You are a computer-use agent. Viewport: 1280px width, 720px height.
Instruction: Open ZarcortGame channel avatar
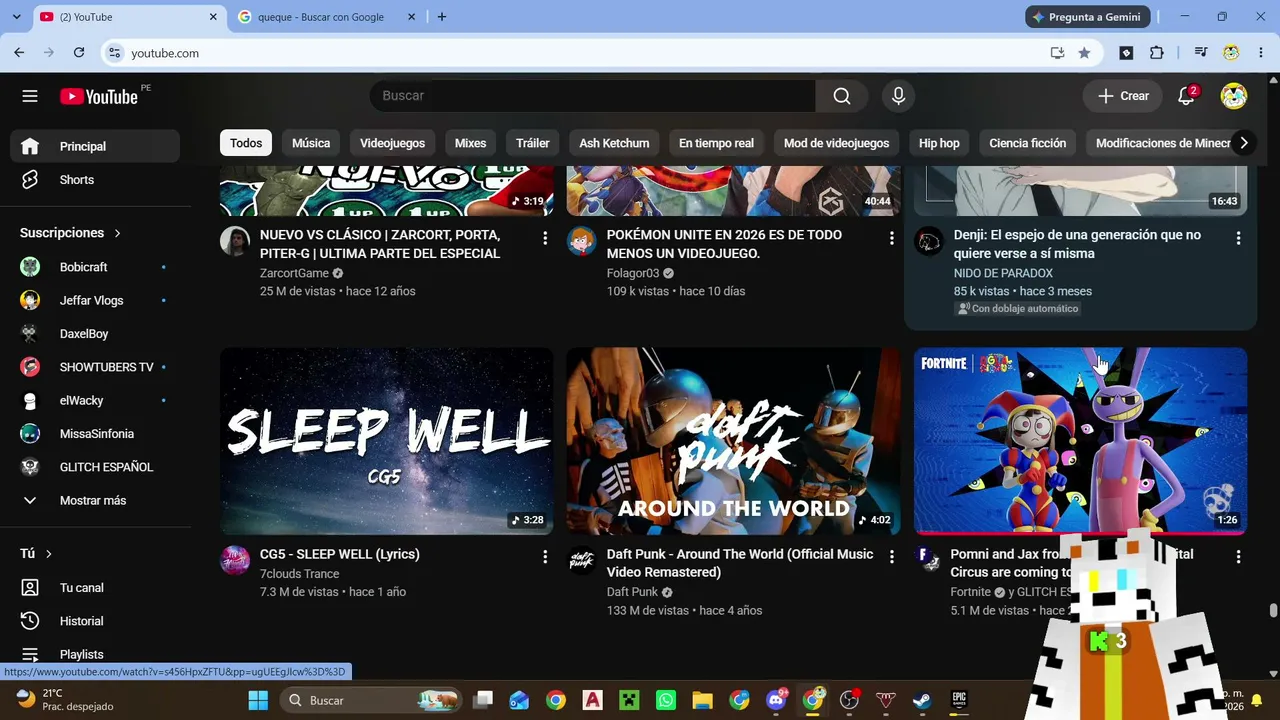point(235,241)
